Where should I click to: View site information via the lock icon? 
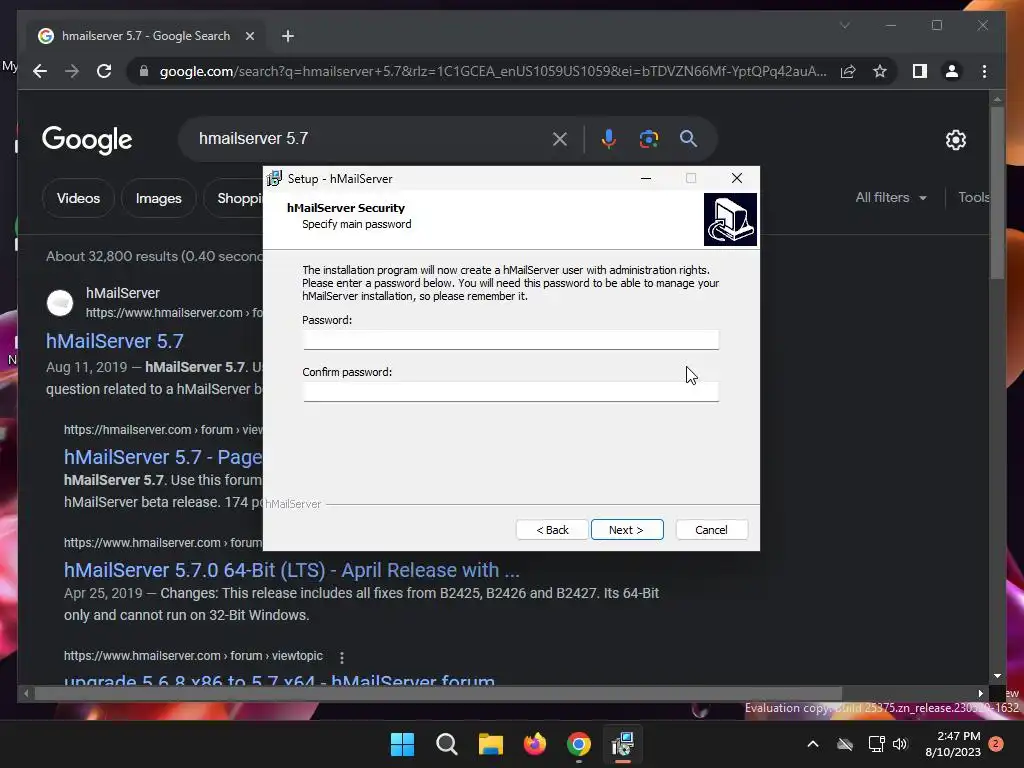point(144,71)
